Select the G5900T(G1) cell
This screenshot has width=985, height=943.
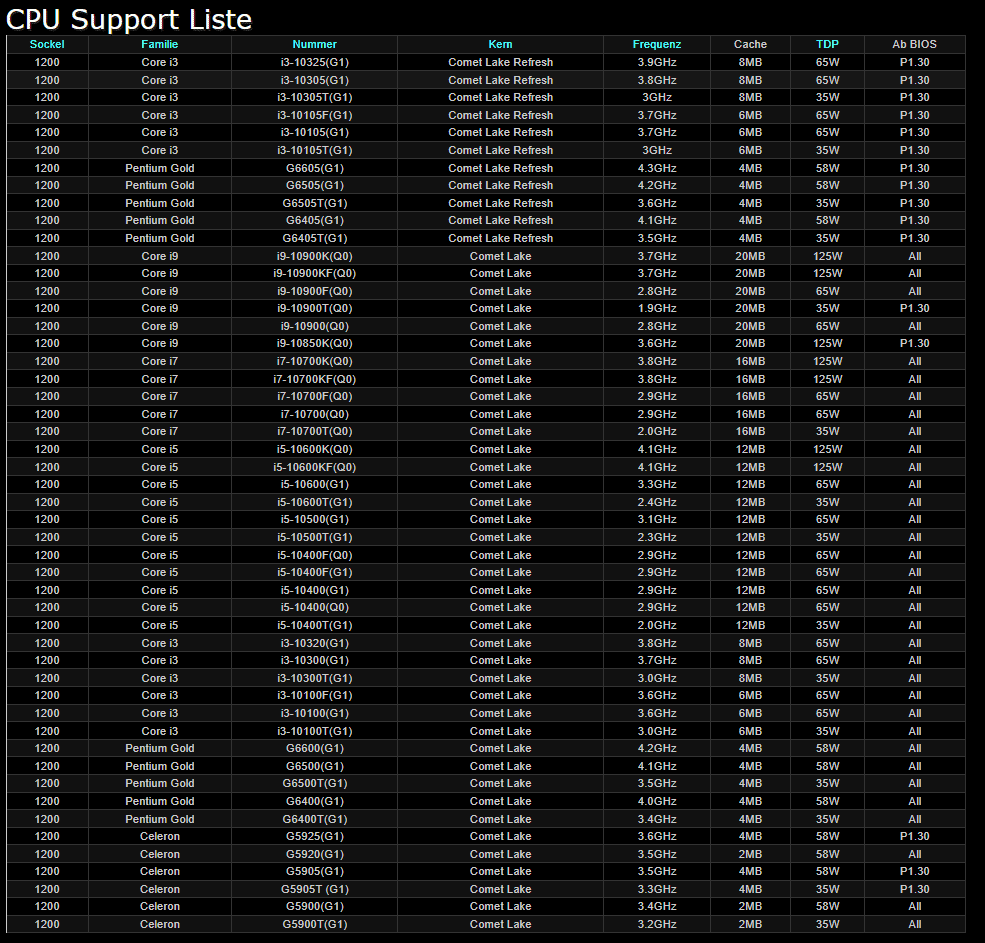click(314, 924)
